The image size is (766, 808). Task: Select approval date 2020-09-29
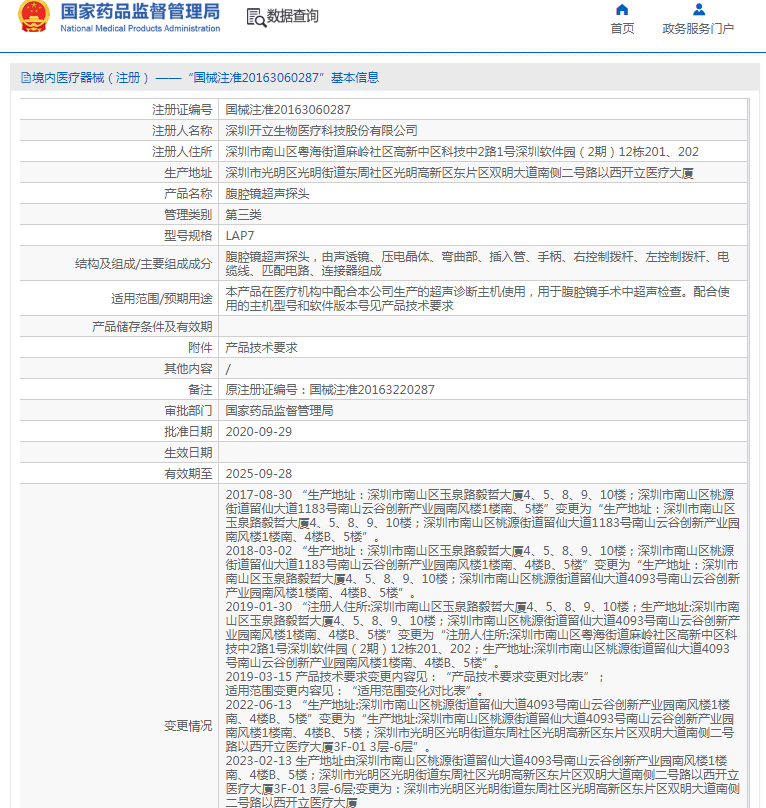tap(259, 432)
